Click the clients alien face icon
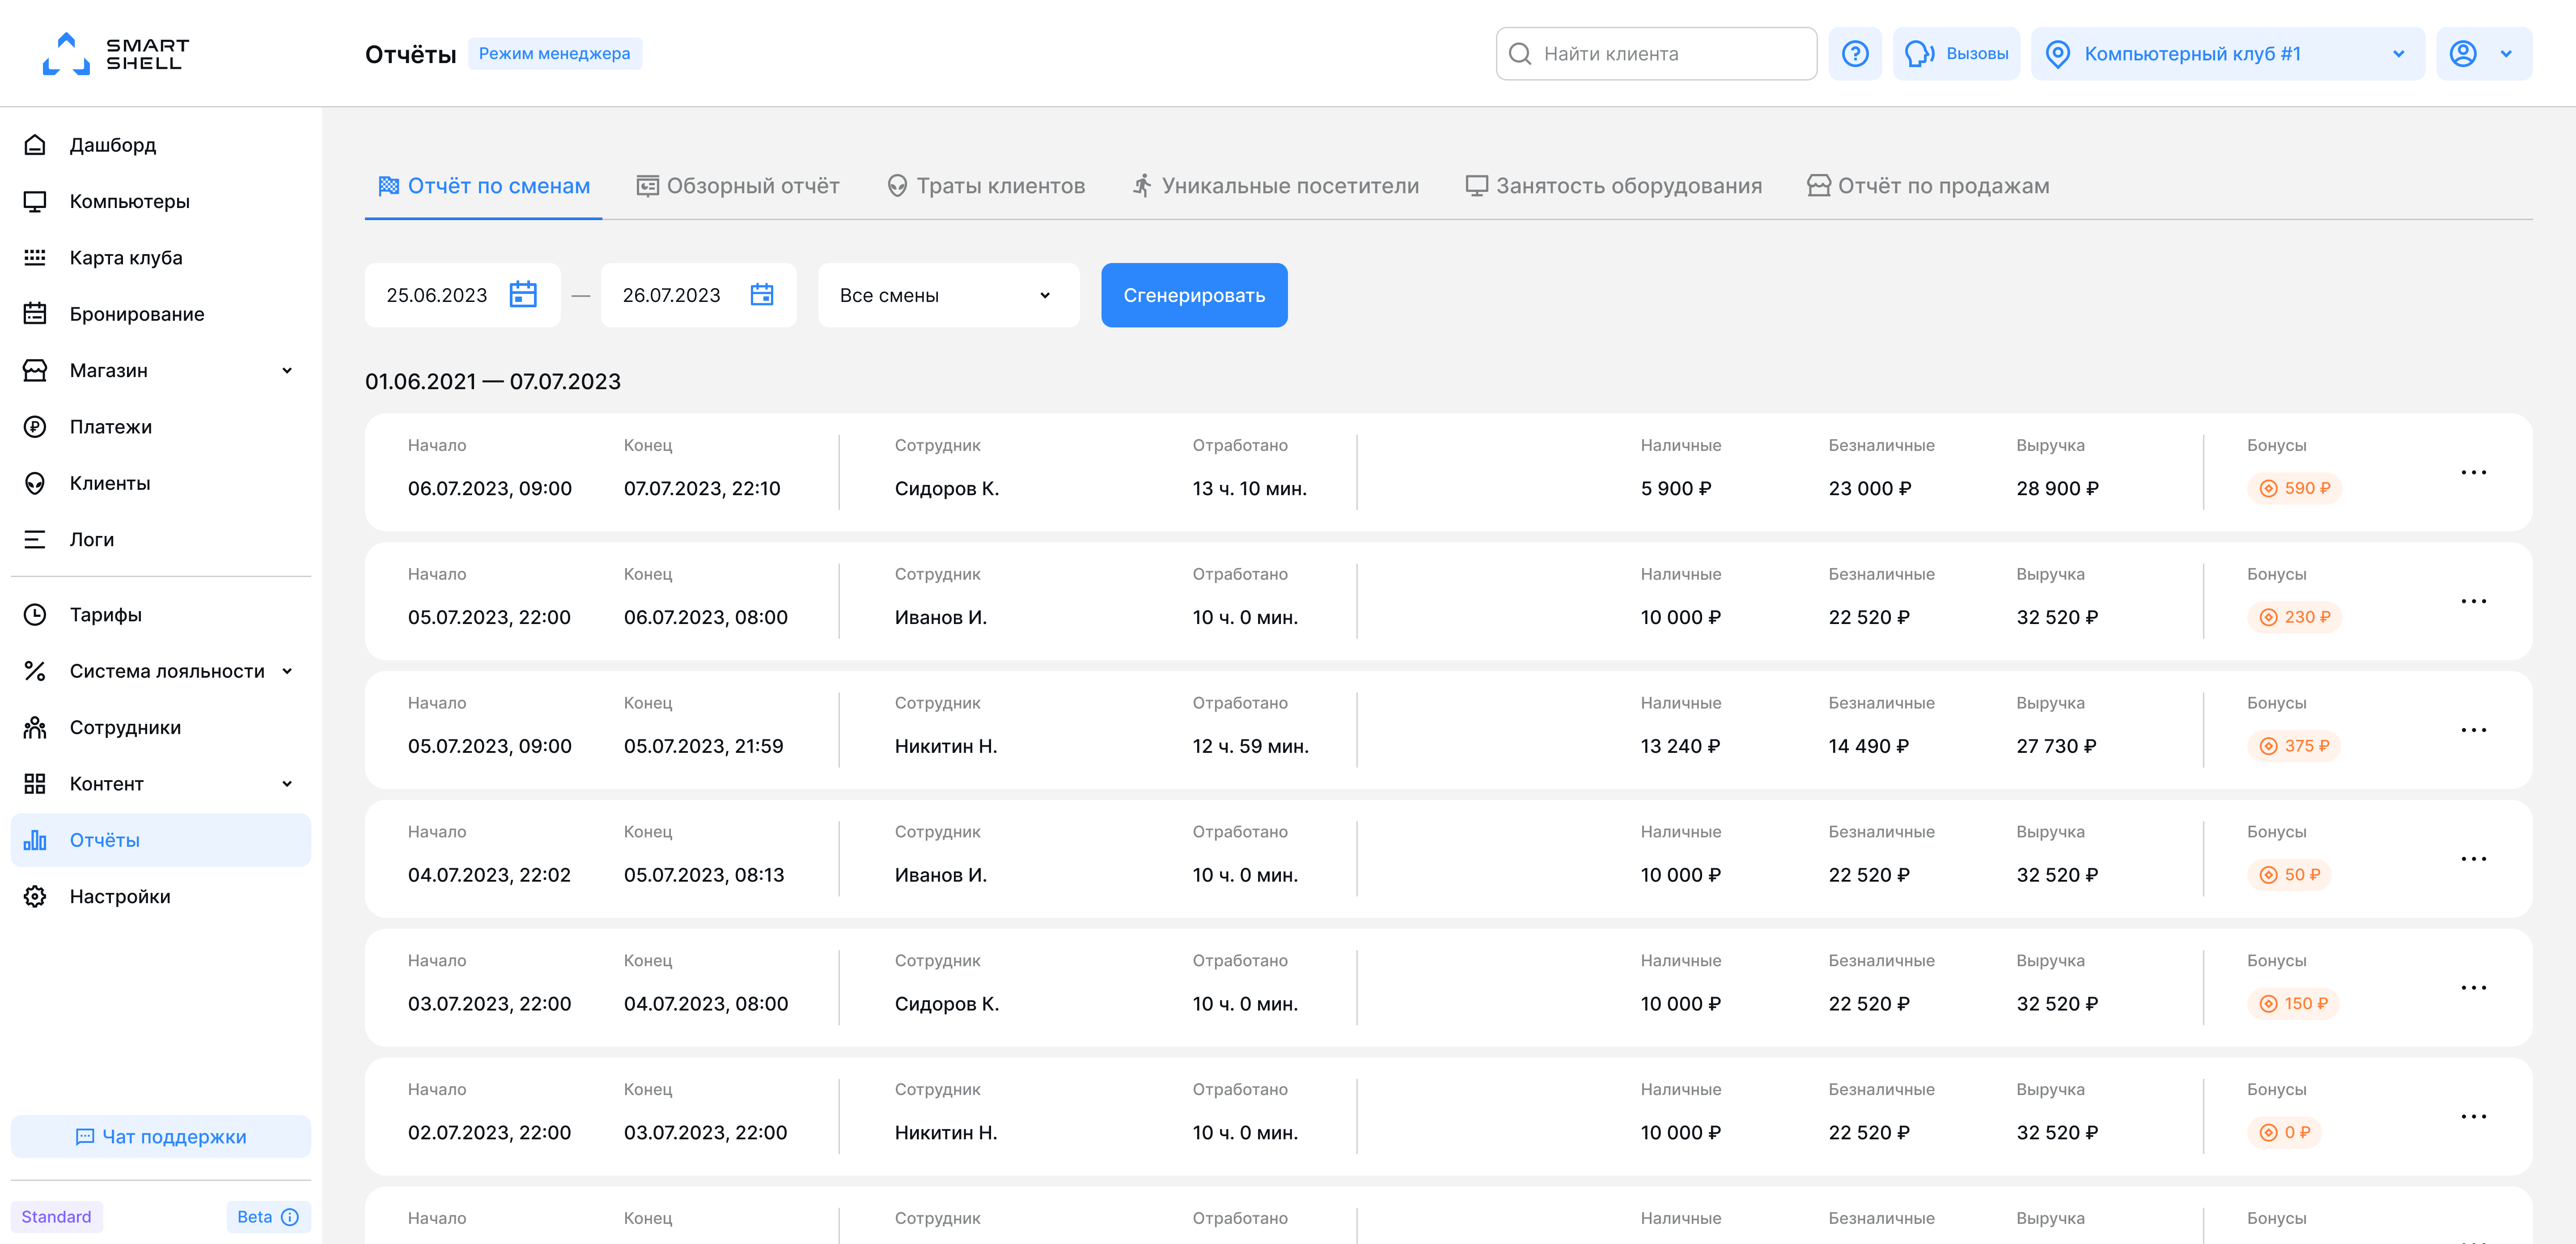 tap(35, 483)
